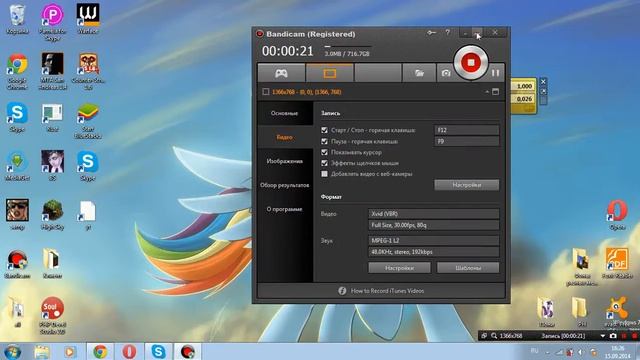The height and width of the screenshot is (360, 640).
Task: Toggle Пауза hotkey checkbox
Action: pyautogui.click(x=324, y=141)
